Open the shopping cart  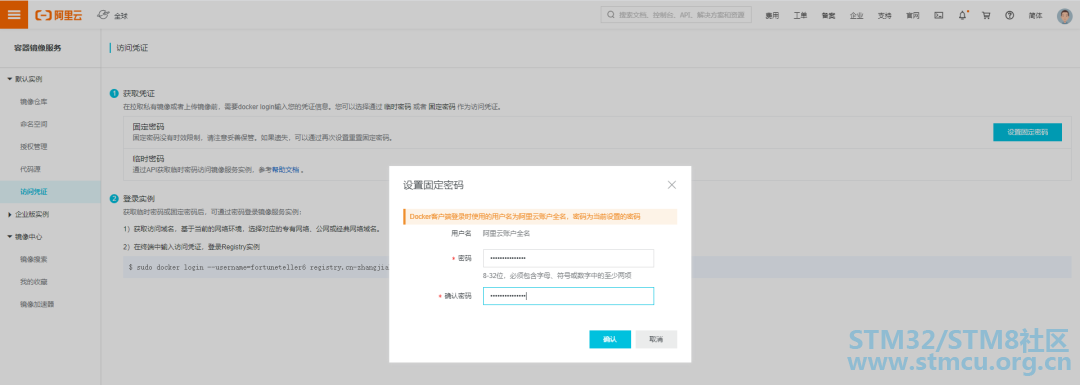click(x=986, y=15)
